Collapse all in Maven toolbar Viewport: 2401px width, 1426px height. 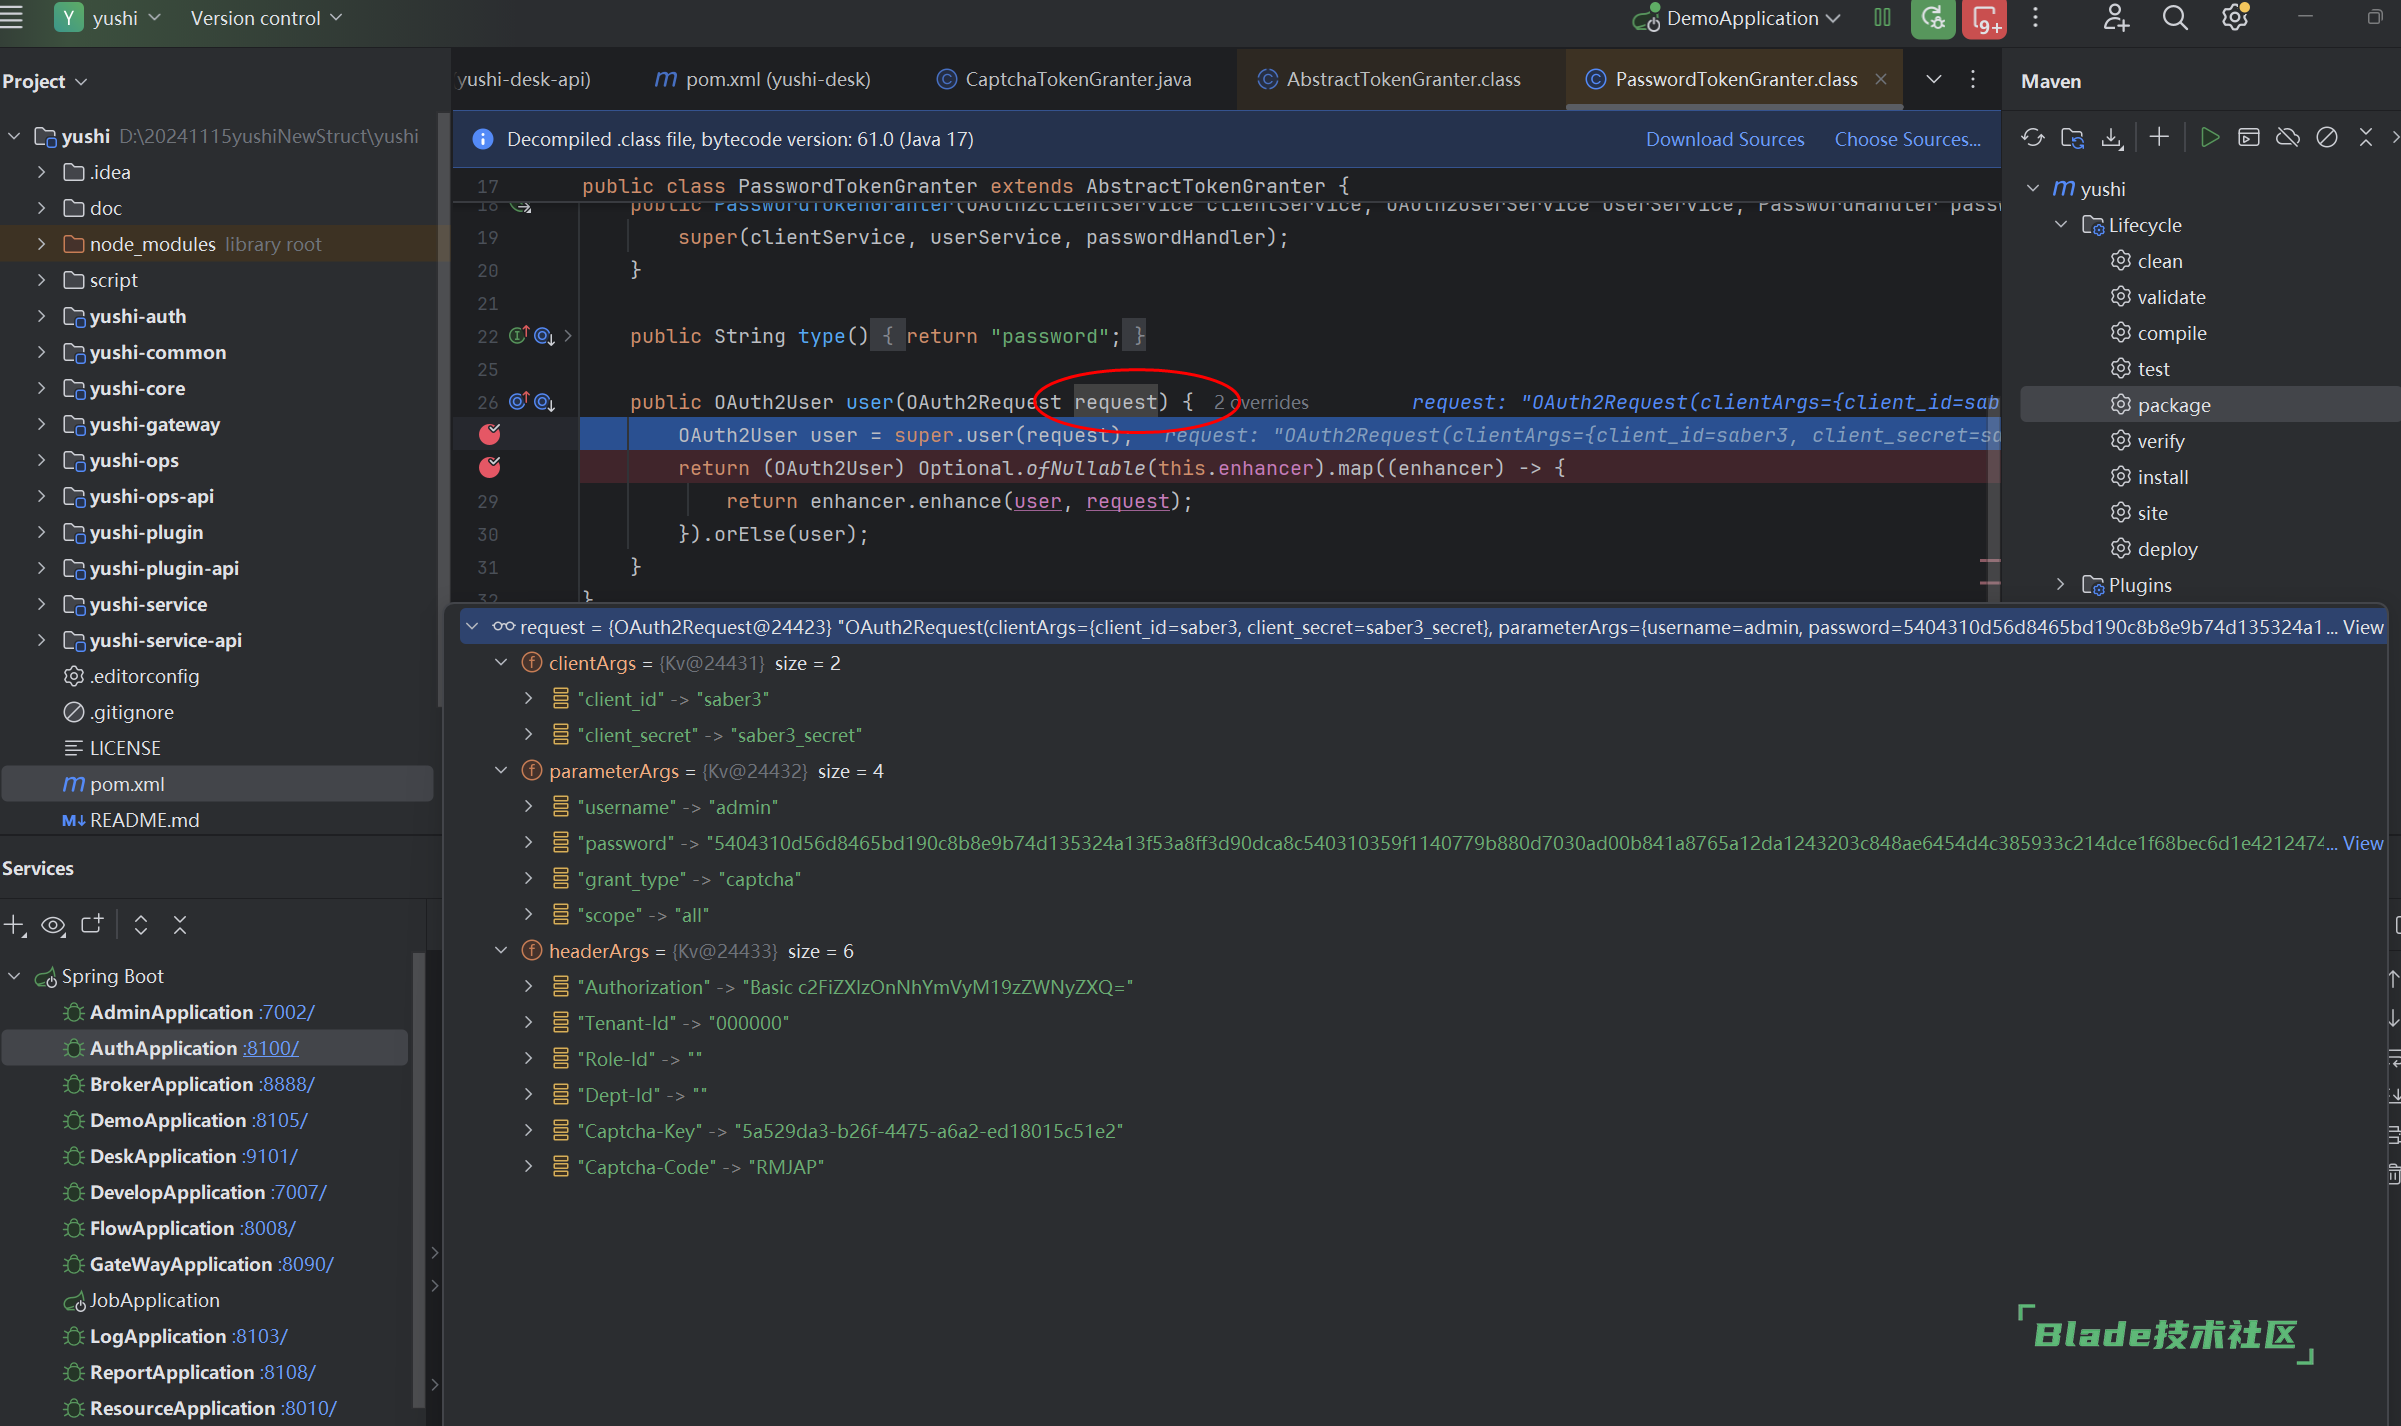[x=2366, y=137]
